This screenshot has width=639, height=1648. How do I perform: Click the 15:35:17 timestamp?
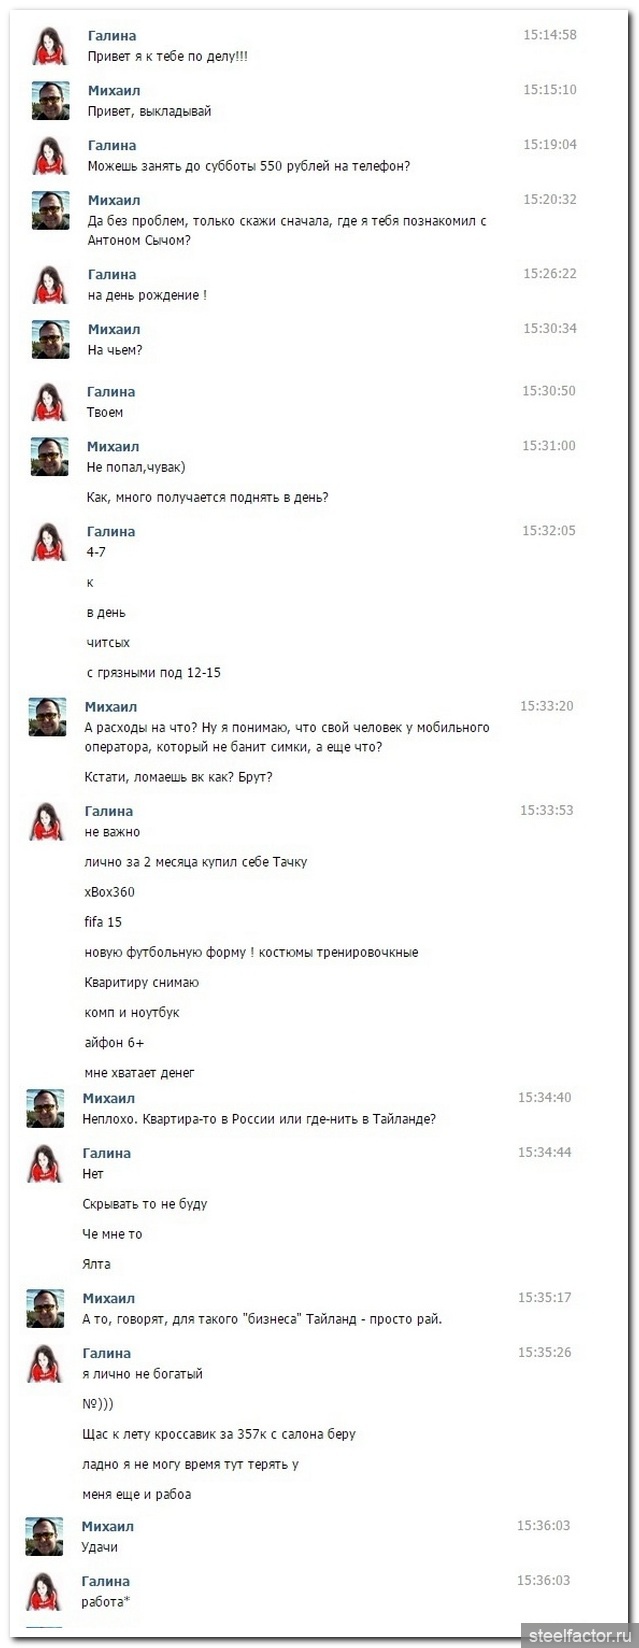544,1298
